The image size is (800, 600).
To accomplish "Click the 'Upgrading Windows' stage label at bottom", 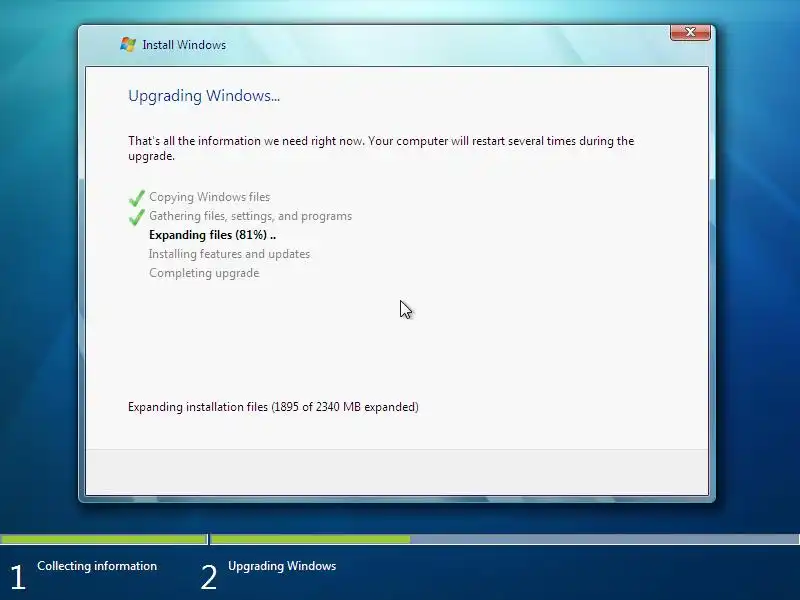I will pos(282,566).
